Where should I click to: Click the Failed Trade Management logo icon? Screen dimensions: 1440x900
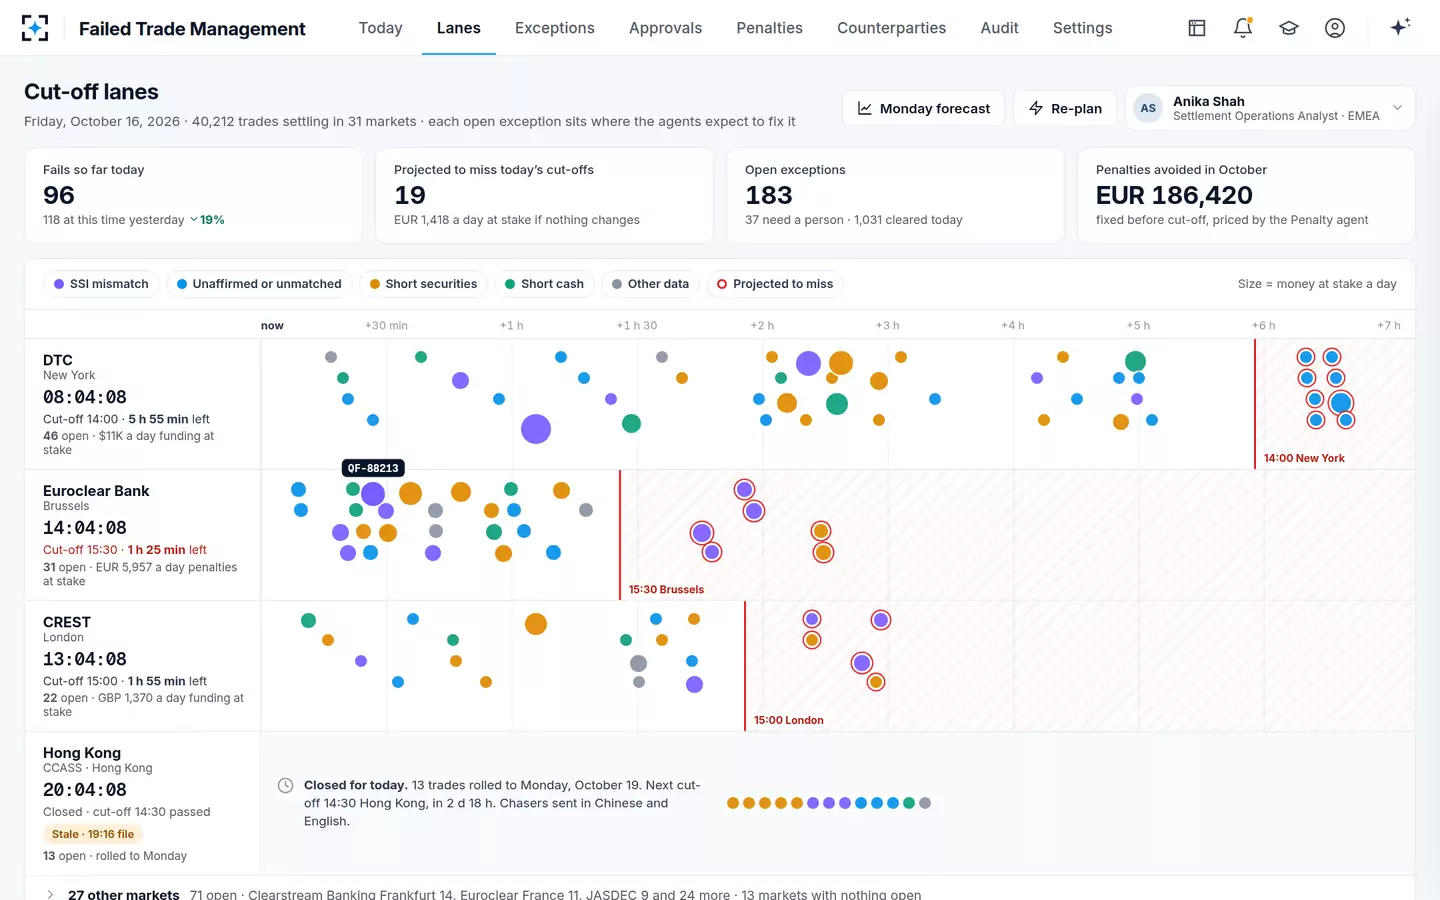(35, 28)
